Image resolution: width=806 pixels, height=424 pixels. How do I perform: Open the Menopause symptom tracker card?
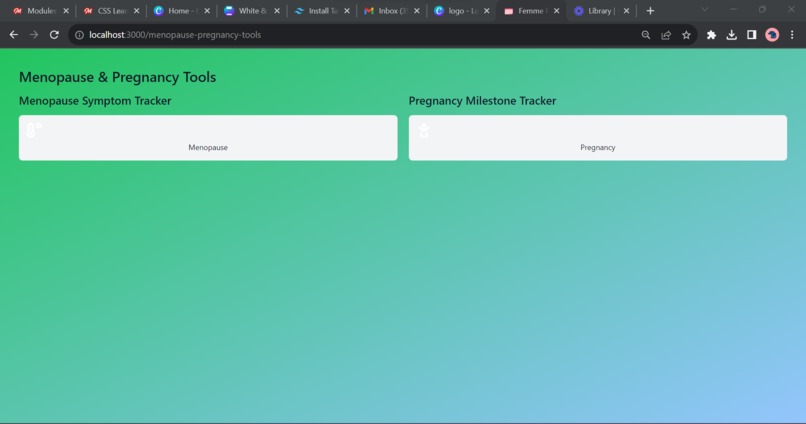point(208,138)
